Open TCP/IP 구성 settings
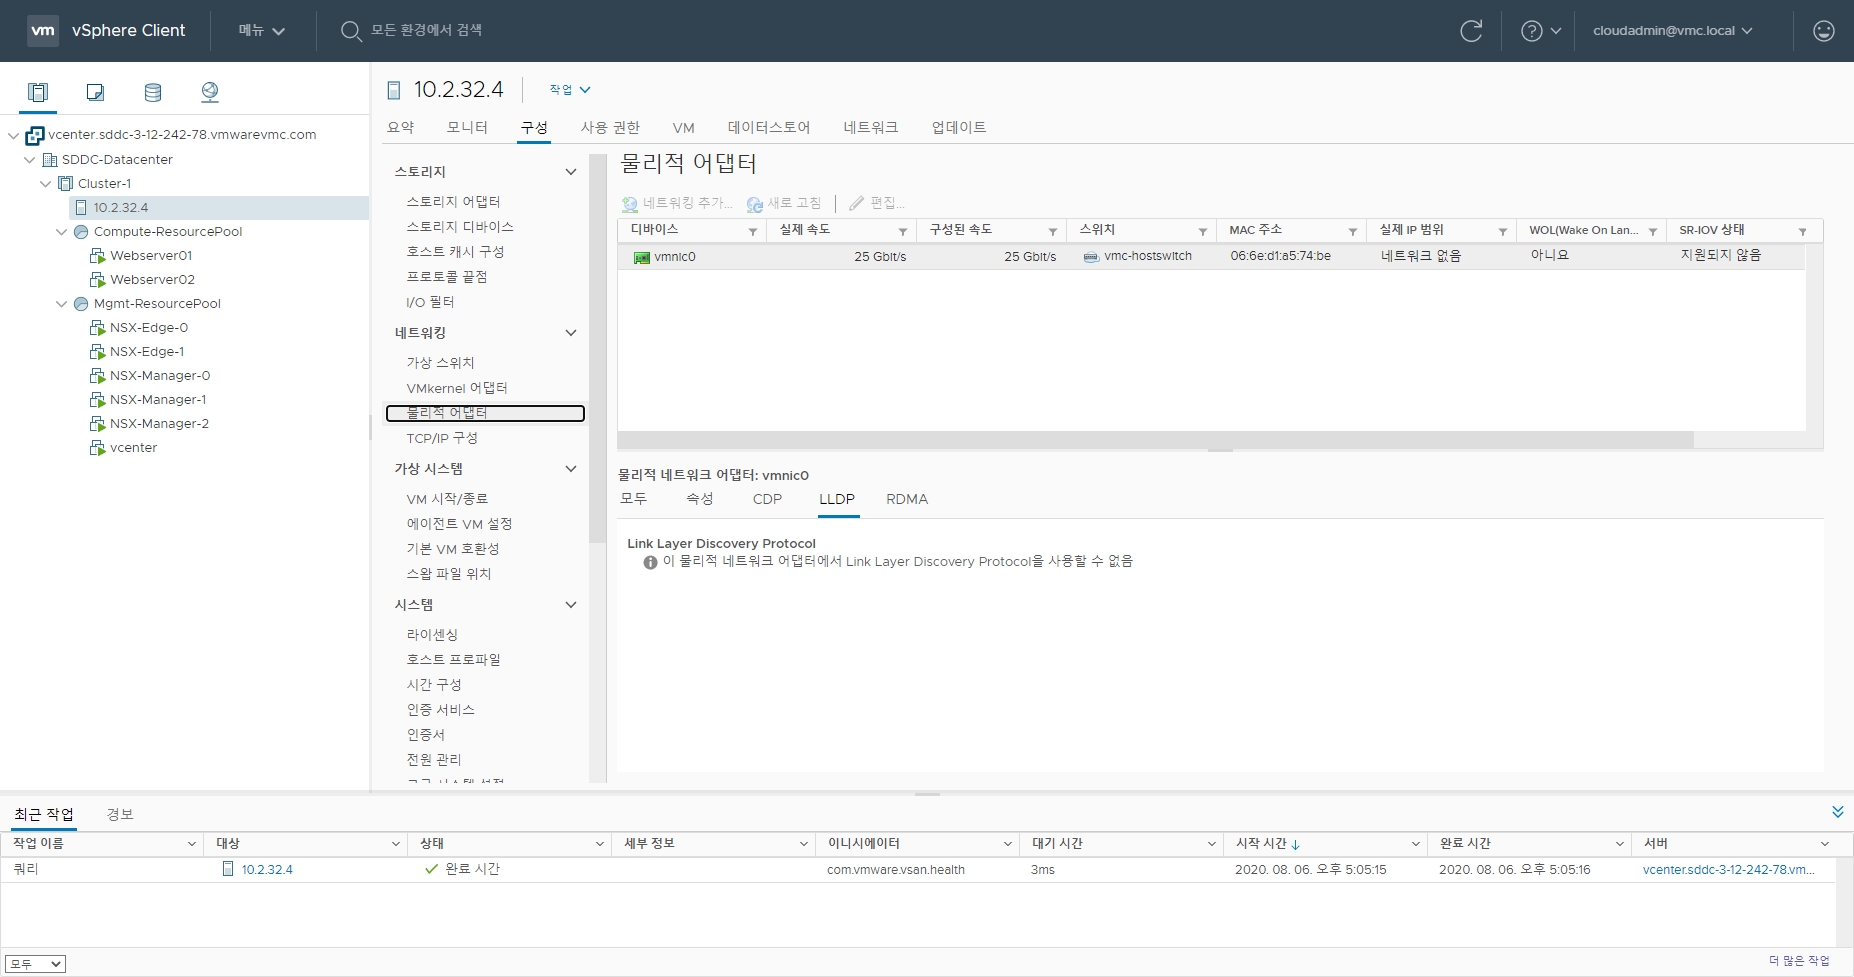Image resolution: width=1854 pixels, height=977 pixels. [x=442, y=438]
